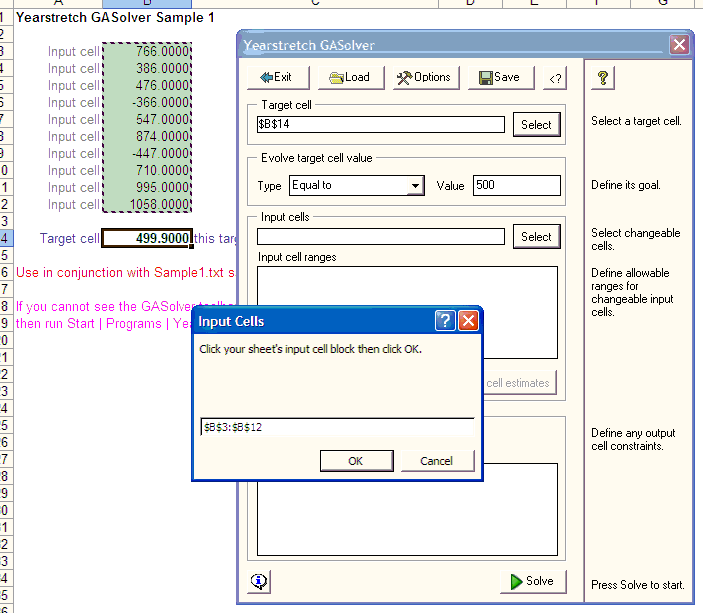Click the info balloon icon at bottom left
The width and height of the screenshot is (703, 613).
click(259, 582)
